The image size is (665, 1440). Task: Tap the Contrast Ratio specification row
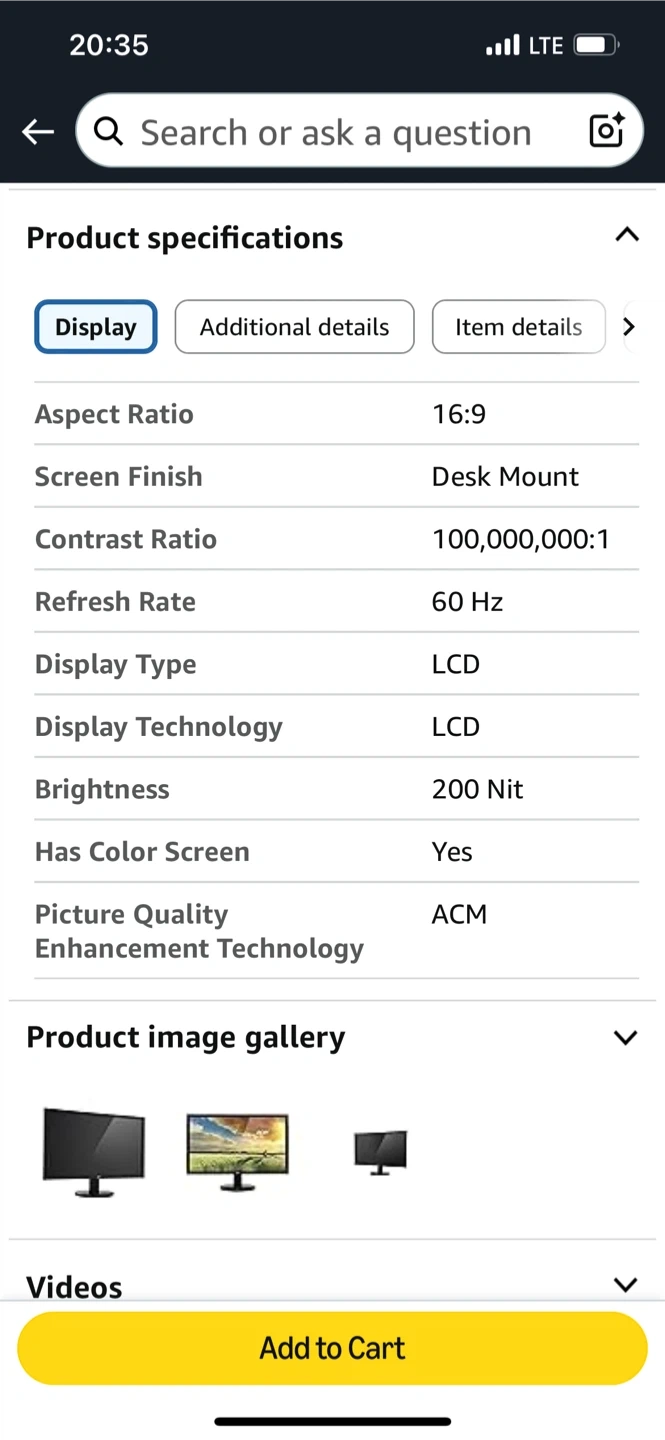[336, 539]
